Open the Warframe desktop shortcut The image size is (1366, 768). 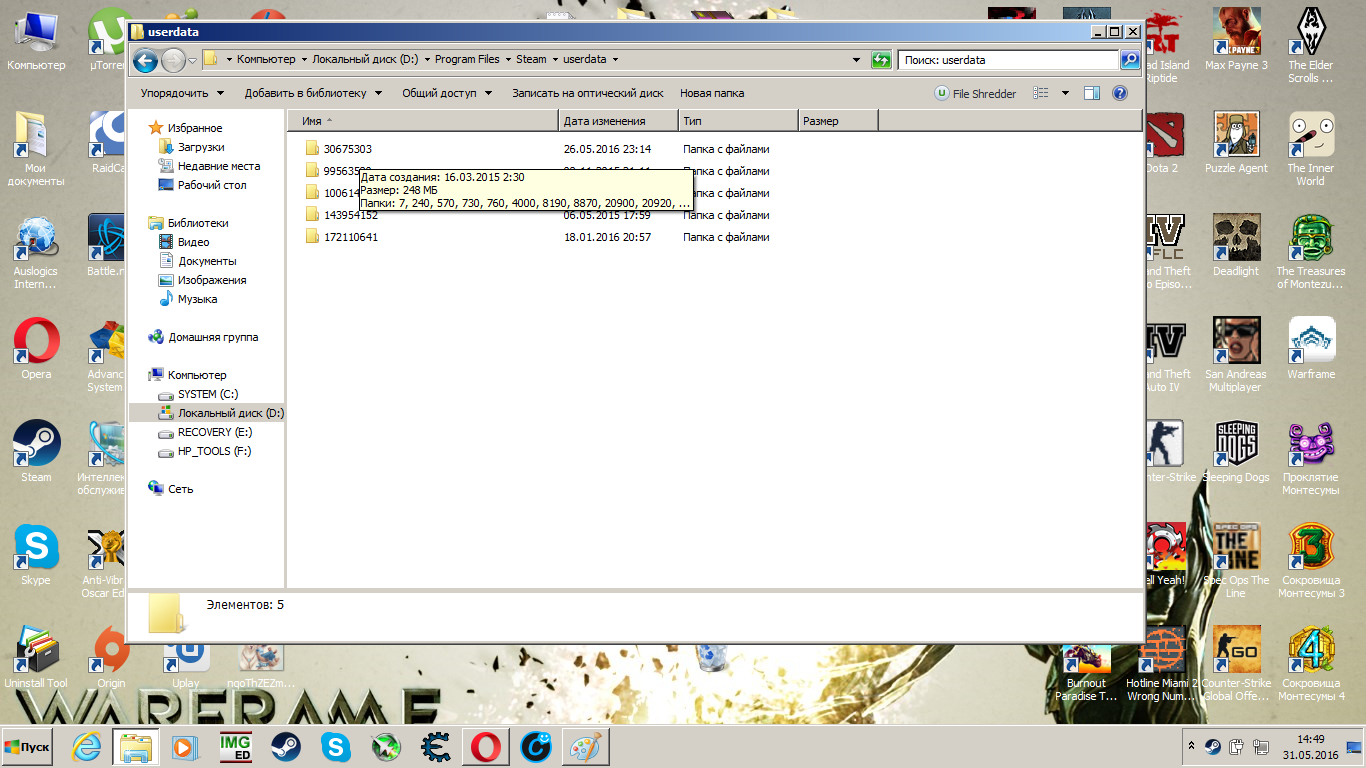[x=1311, y=348]
